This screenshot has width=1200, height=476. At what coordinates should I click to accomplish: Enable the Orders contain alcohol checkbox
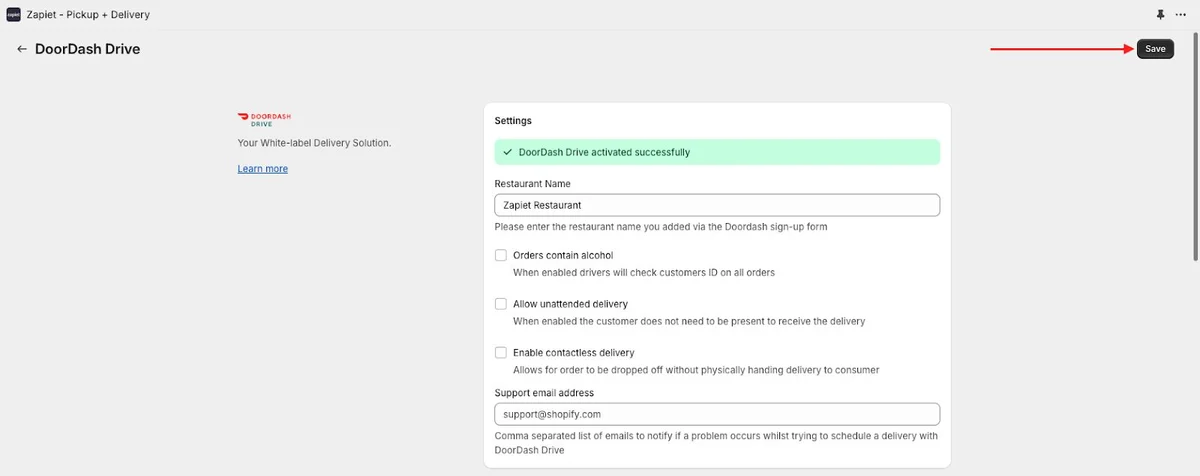coord(501,255)
